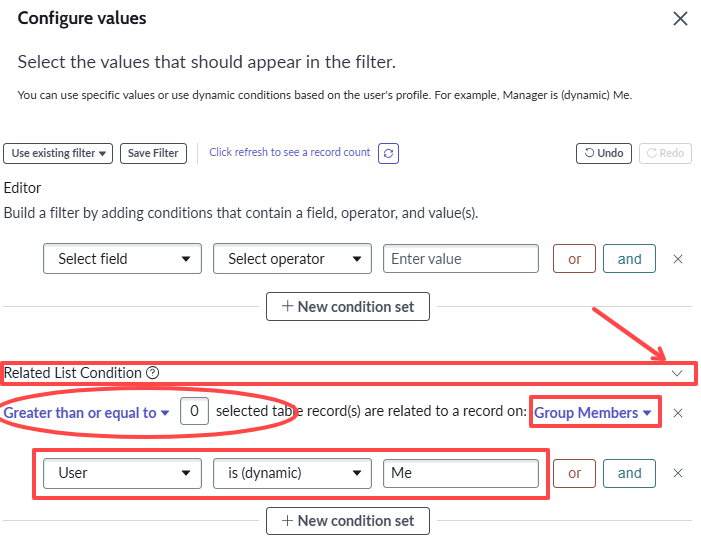The image size is (701, 559).
Task: Open the Related List Condition help icon
Action: [x=152, y=373]
